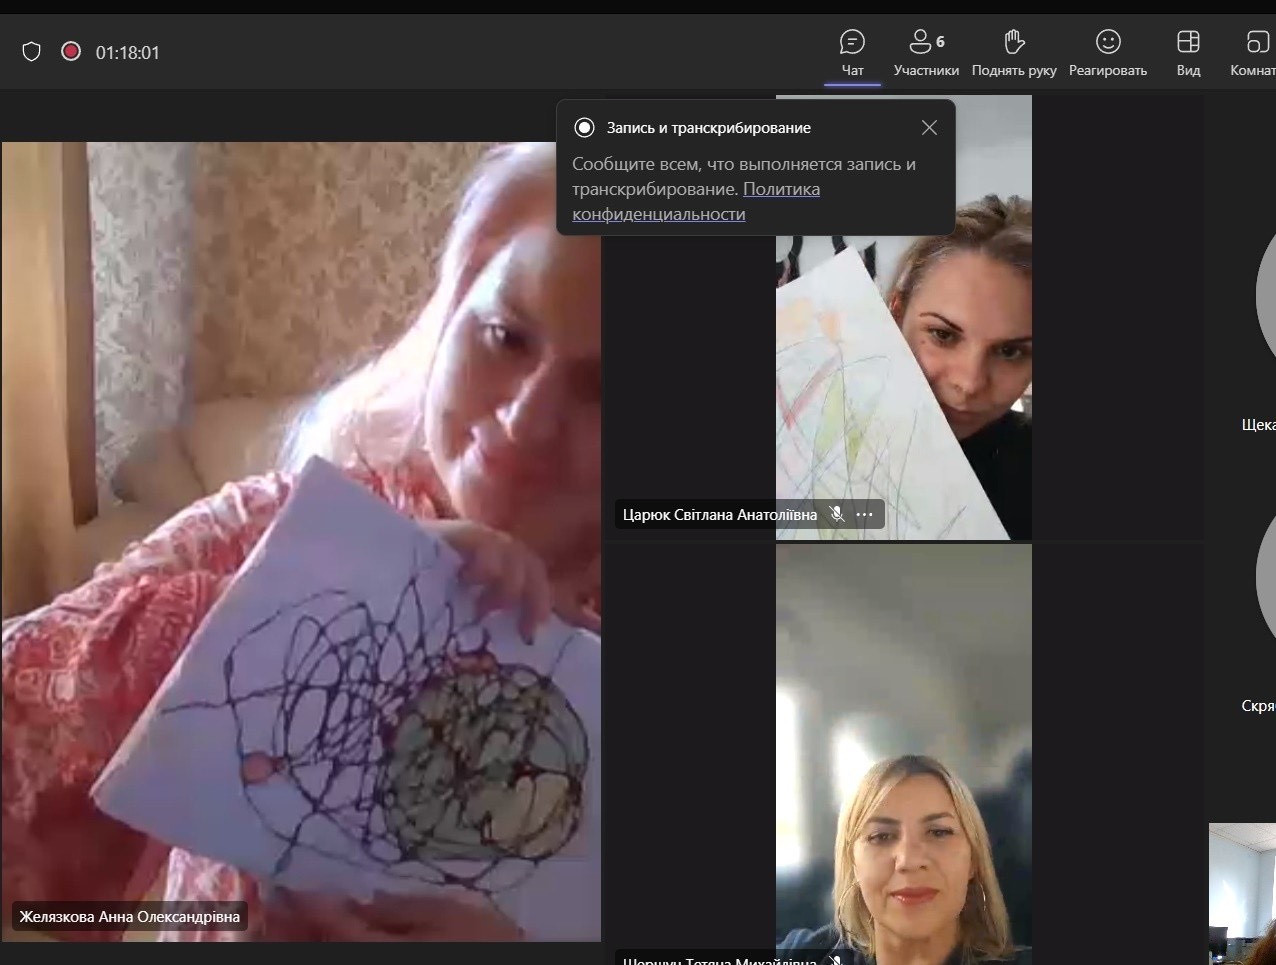Show the Участники list
The height and width of the screenshot is (965, 1276).
click(x=926, y=53)
